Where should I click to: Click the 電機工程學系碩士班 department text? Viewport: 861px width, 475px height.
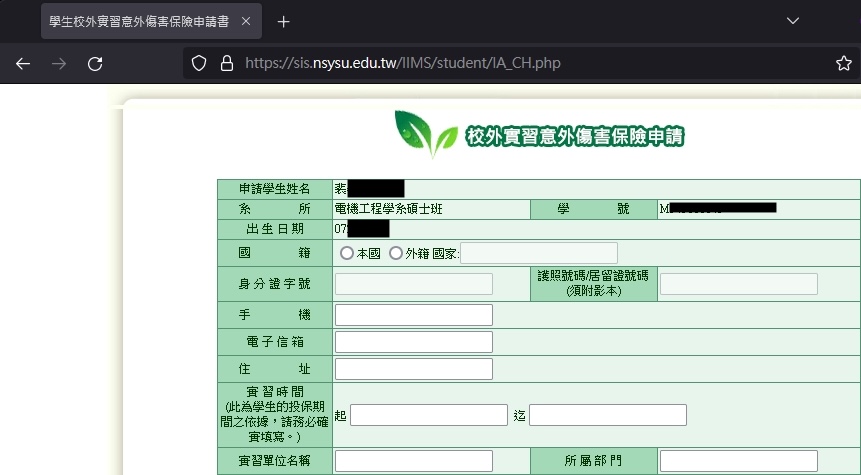click(x=388, y=209)
